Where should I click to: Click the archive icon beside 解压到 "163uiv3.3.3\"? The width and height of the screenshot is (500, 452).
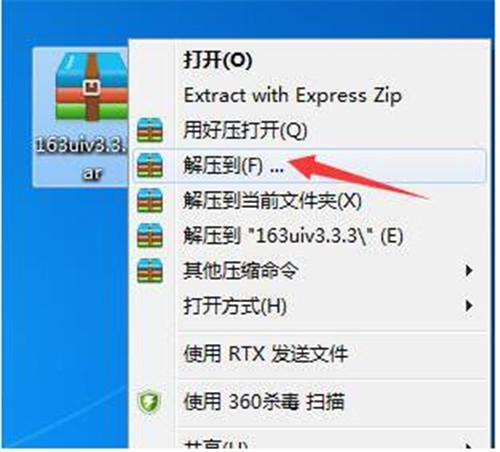coord(150,236)
